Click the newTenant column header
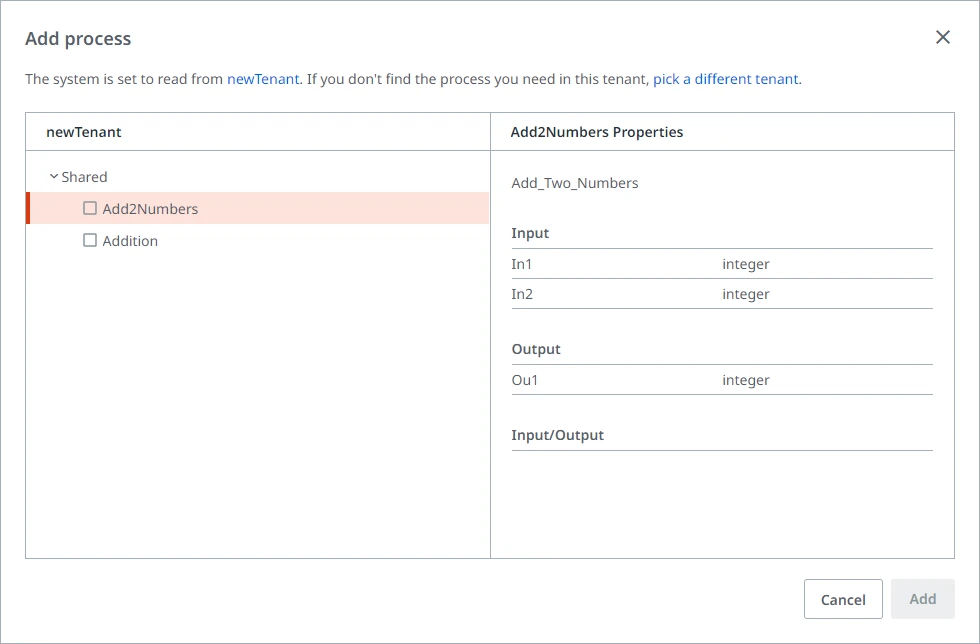The width and height of the screenshot is (980, 644). (x=84, y=132)
